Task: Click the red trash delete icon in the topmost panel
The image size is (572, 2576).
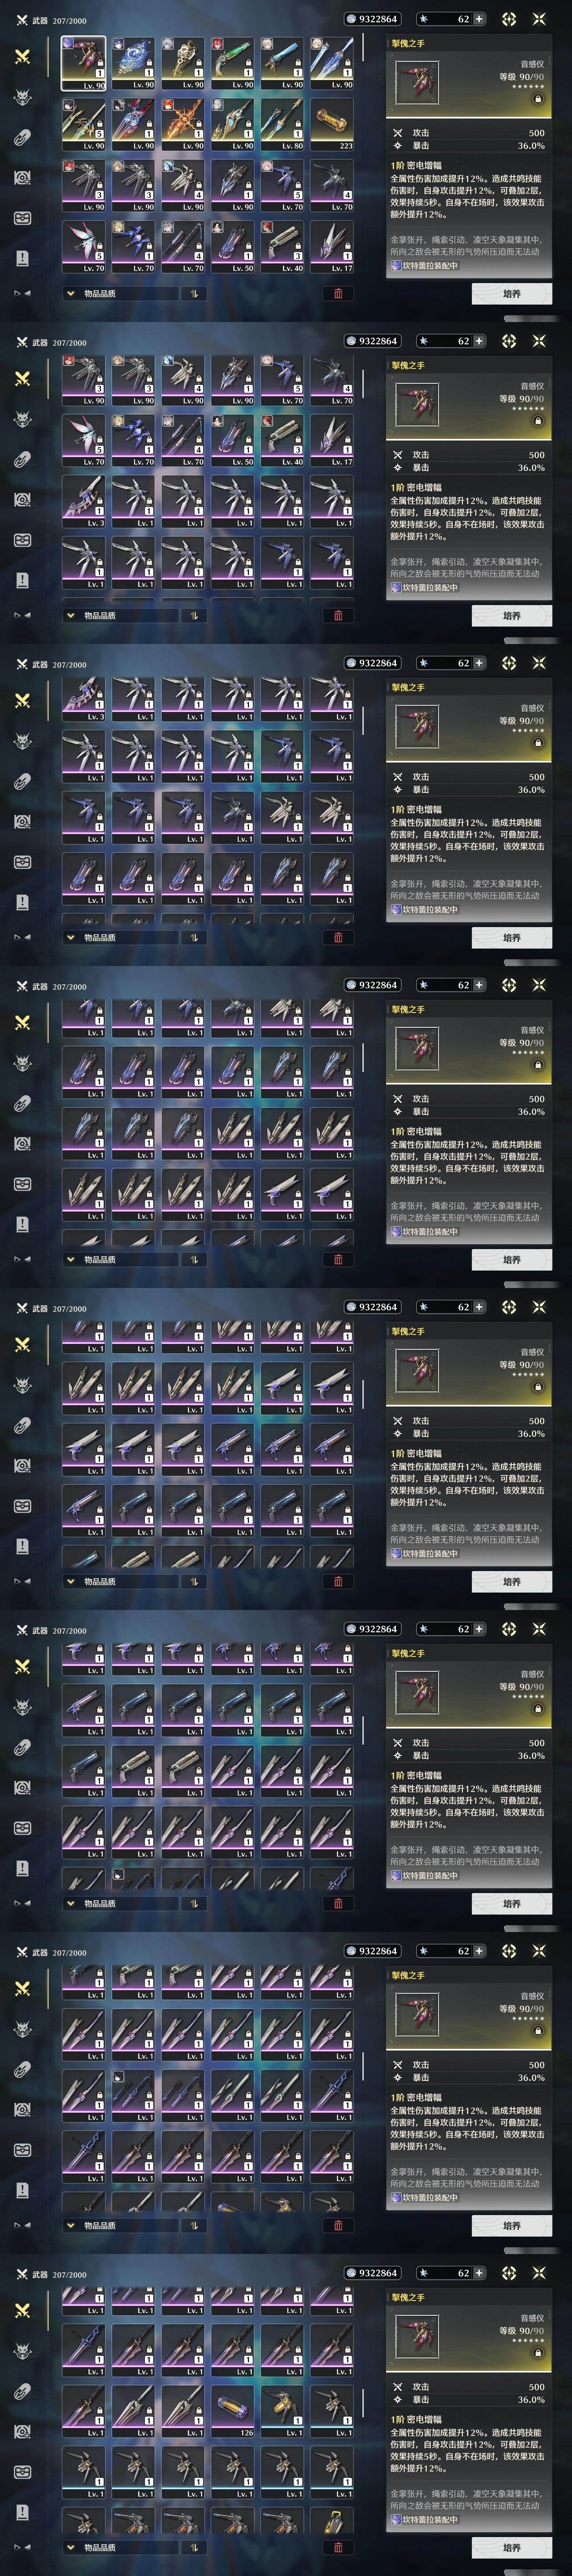Action: pyautogui.click(x=337, y=294)
